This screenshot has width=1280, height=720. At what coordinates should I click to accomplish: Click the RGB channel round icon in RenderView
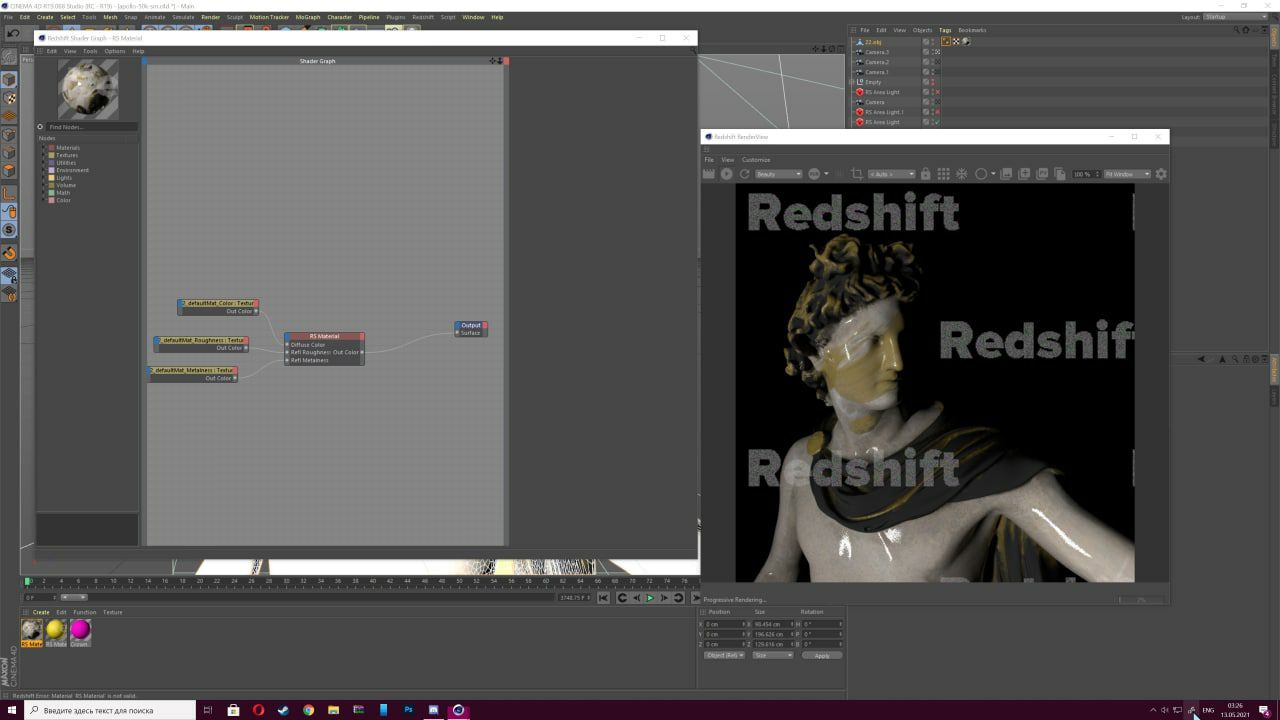(x=814, y=174)
